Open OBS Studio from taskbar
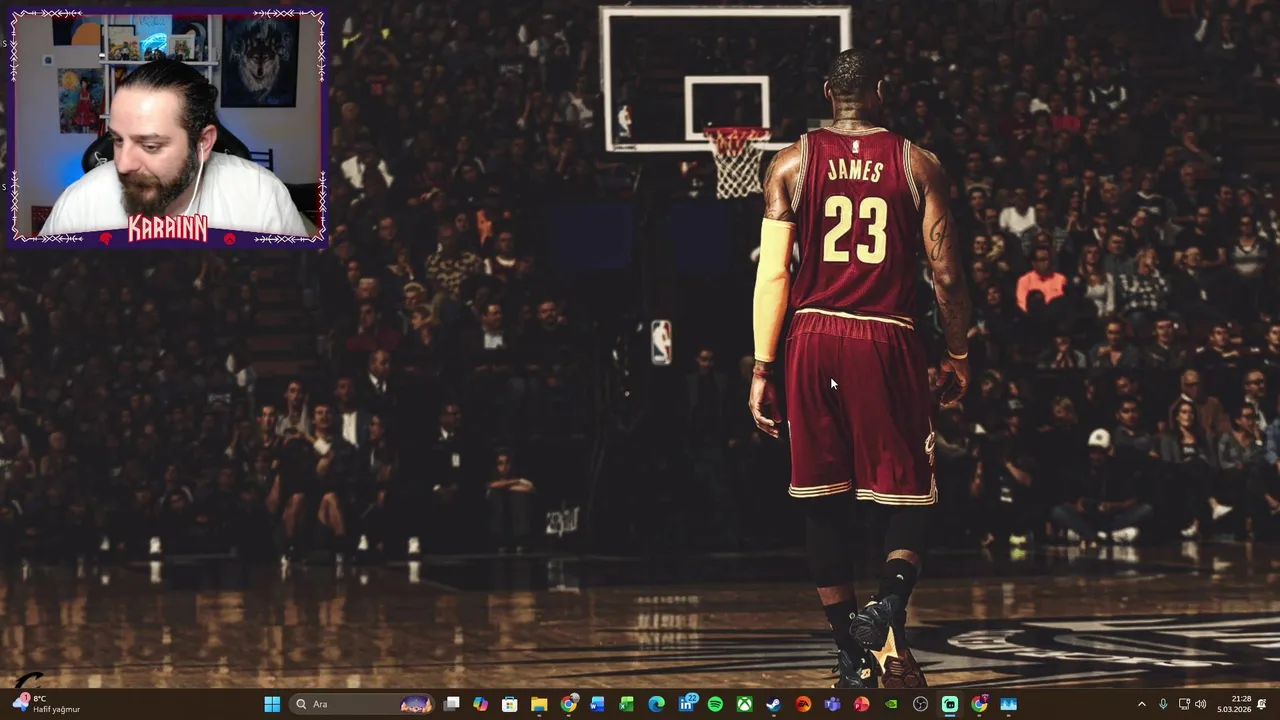The height and width of the screenshot is (720, 1280). pyautogui.click(x=920, y=704)
